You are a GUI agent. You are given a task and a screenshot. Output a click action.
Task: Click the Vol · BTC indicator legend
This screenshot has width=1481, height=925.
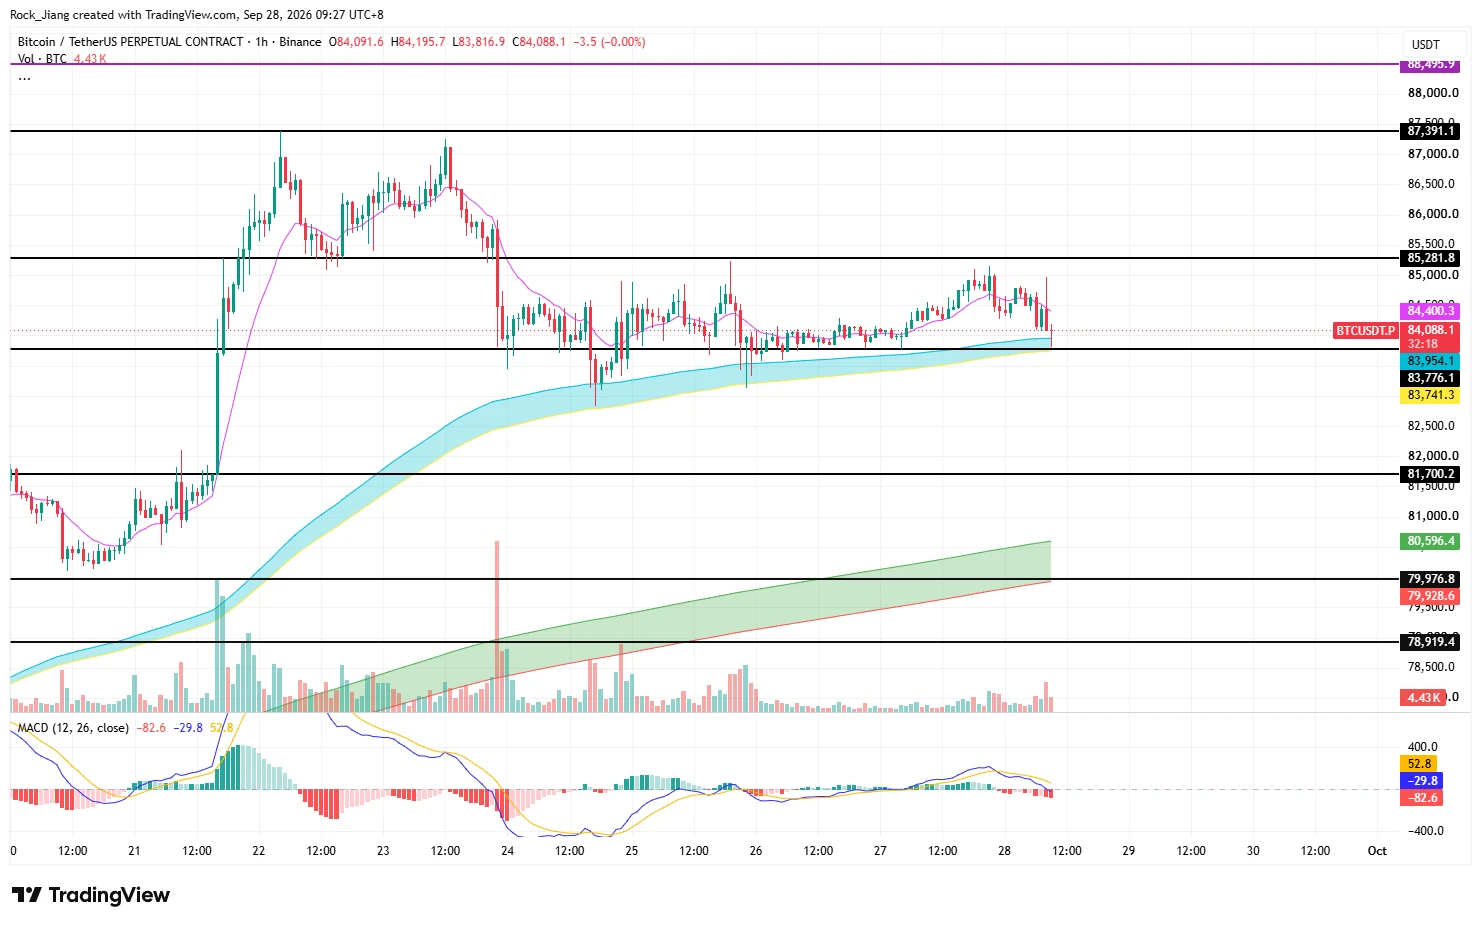pos(42,59)
